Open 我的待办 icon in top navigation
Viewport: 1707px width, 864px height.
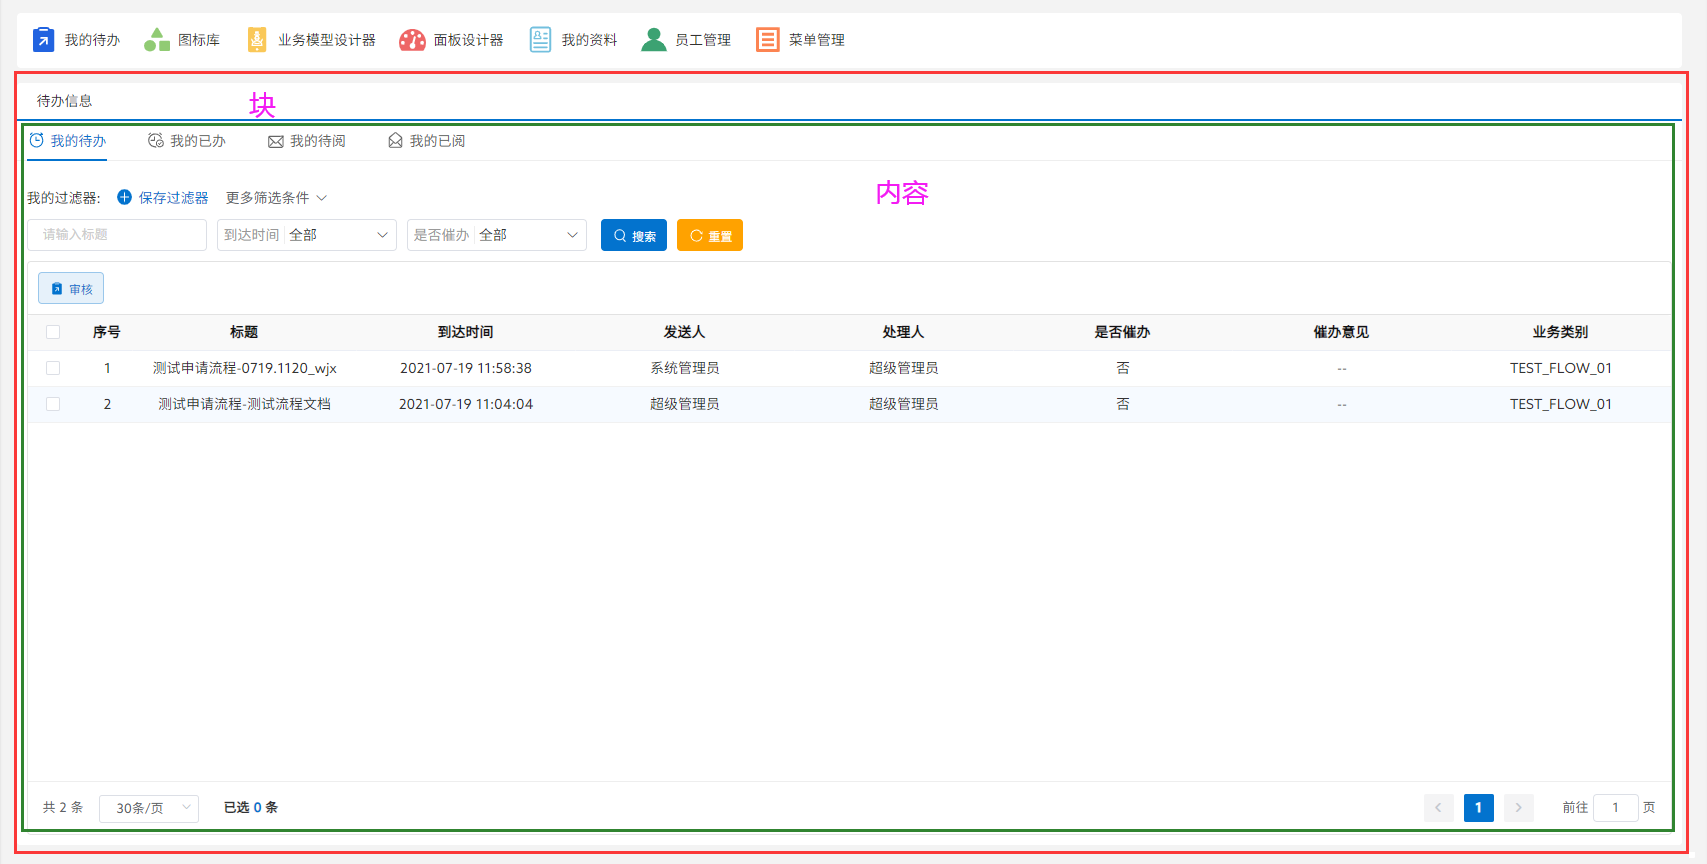[x=43, y=40]
